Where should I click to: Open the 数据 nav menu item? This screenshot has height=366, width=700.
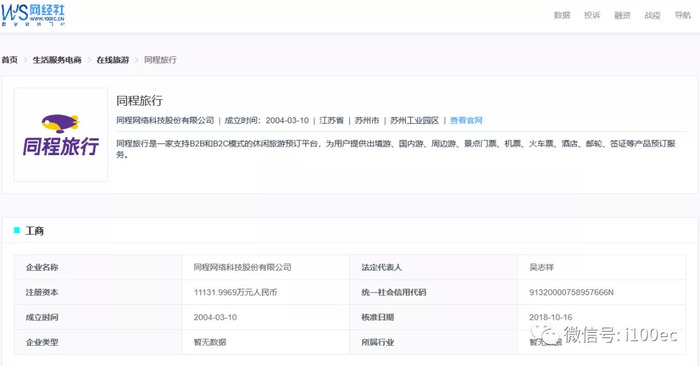[562, 15]
